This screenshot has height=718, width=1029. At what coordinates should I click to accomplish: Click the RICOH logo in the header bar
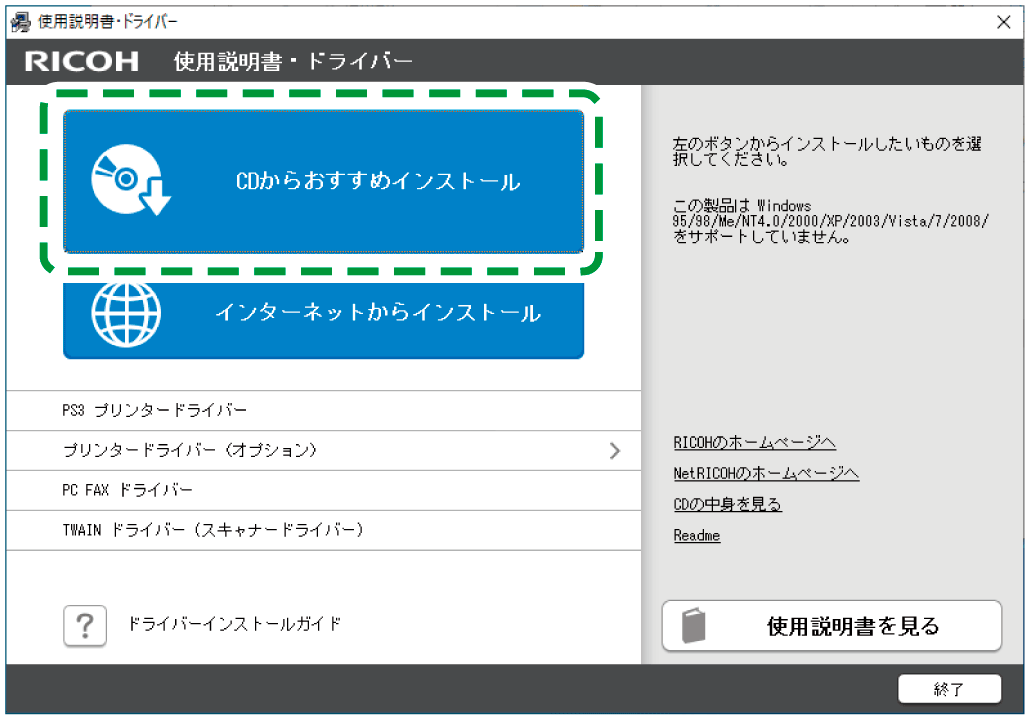80,62
